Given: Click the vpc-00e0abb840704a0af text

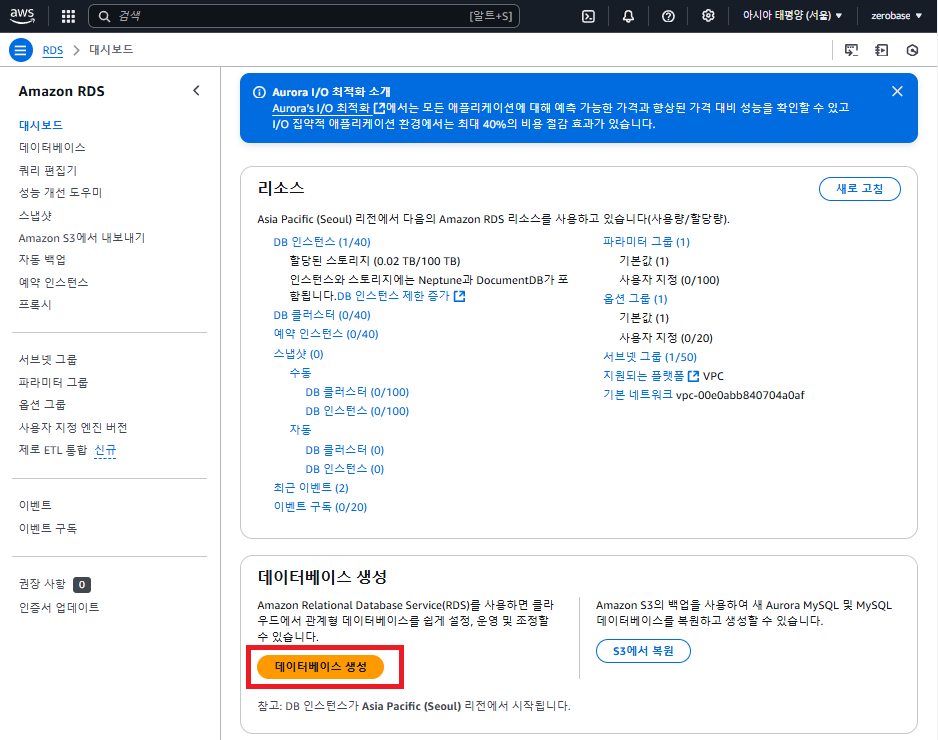Looking at the screenshot, I should pyautogui.click(x=740, y=395).
